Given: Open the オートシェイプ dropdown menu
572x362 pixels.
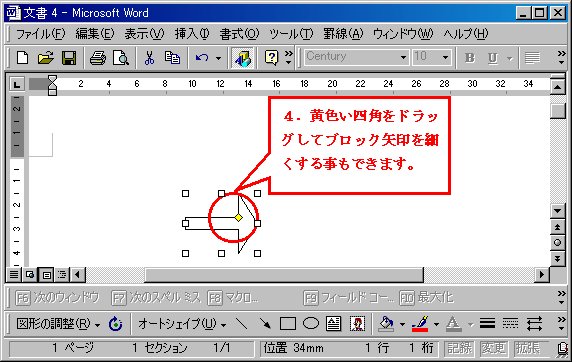Looking at the screenshot, I should [x=182, y=324].
